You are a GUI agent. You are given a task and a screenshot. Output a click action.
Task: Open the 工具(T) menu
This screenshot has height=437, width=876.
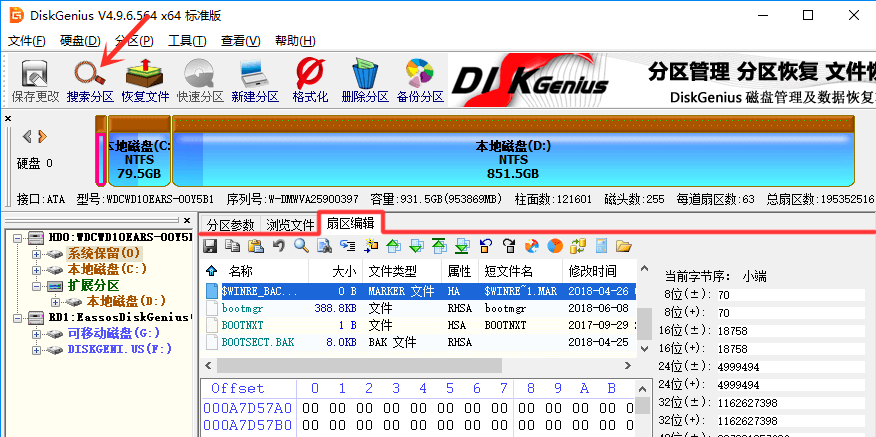(x=187, y=41)
